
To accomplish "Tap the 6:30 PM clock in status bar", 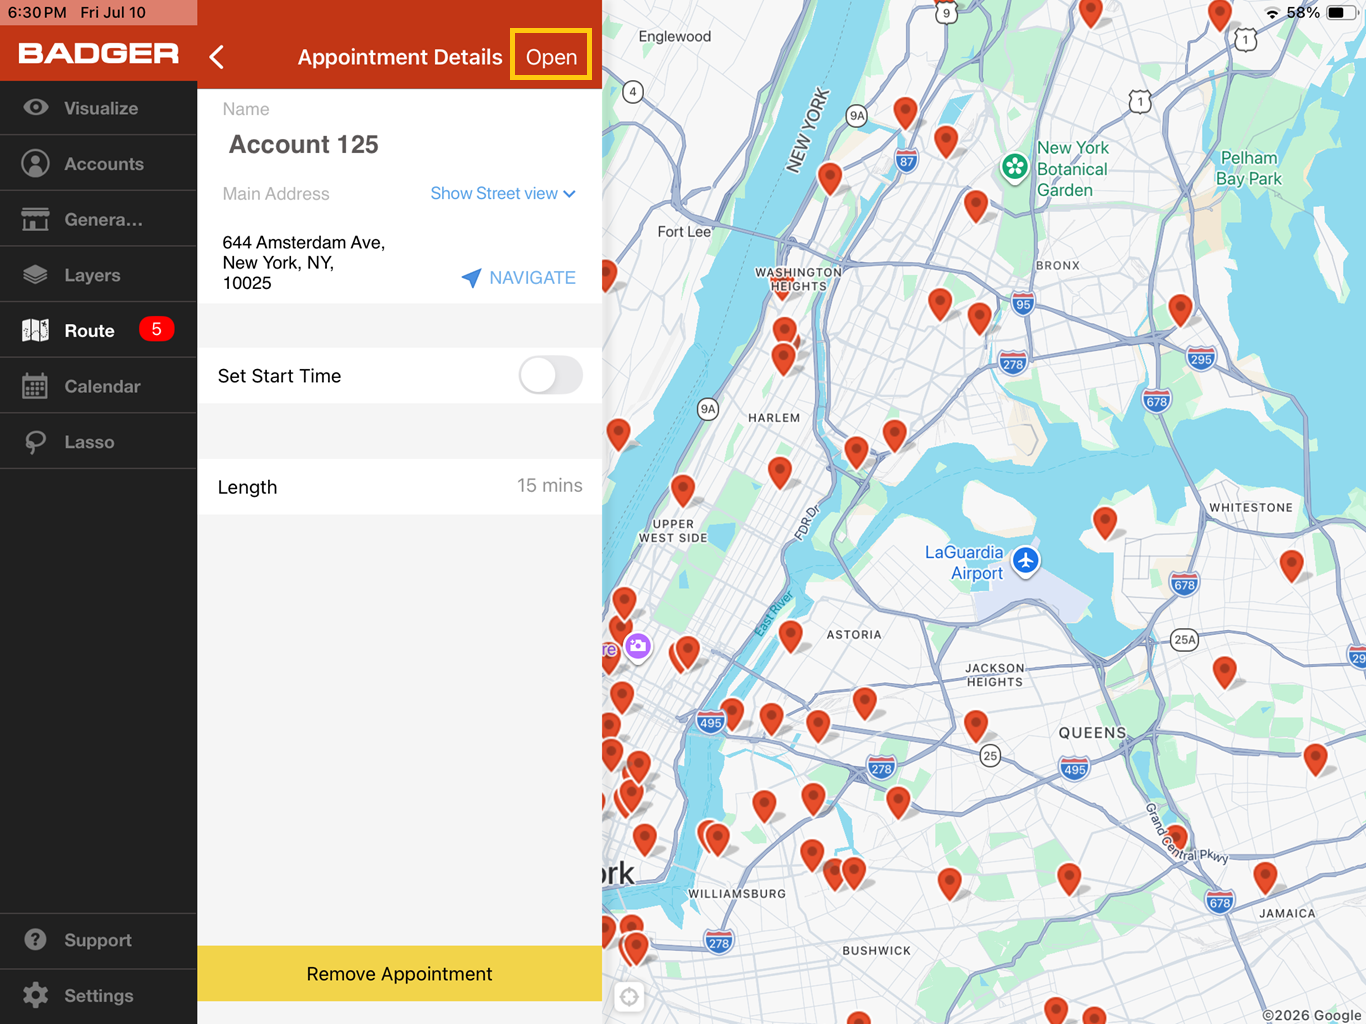I will (x=37, y=12).
